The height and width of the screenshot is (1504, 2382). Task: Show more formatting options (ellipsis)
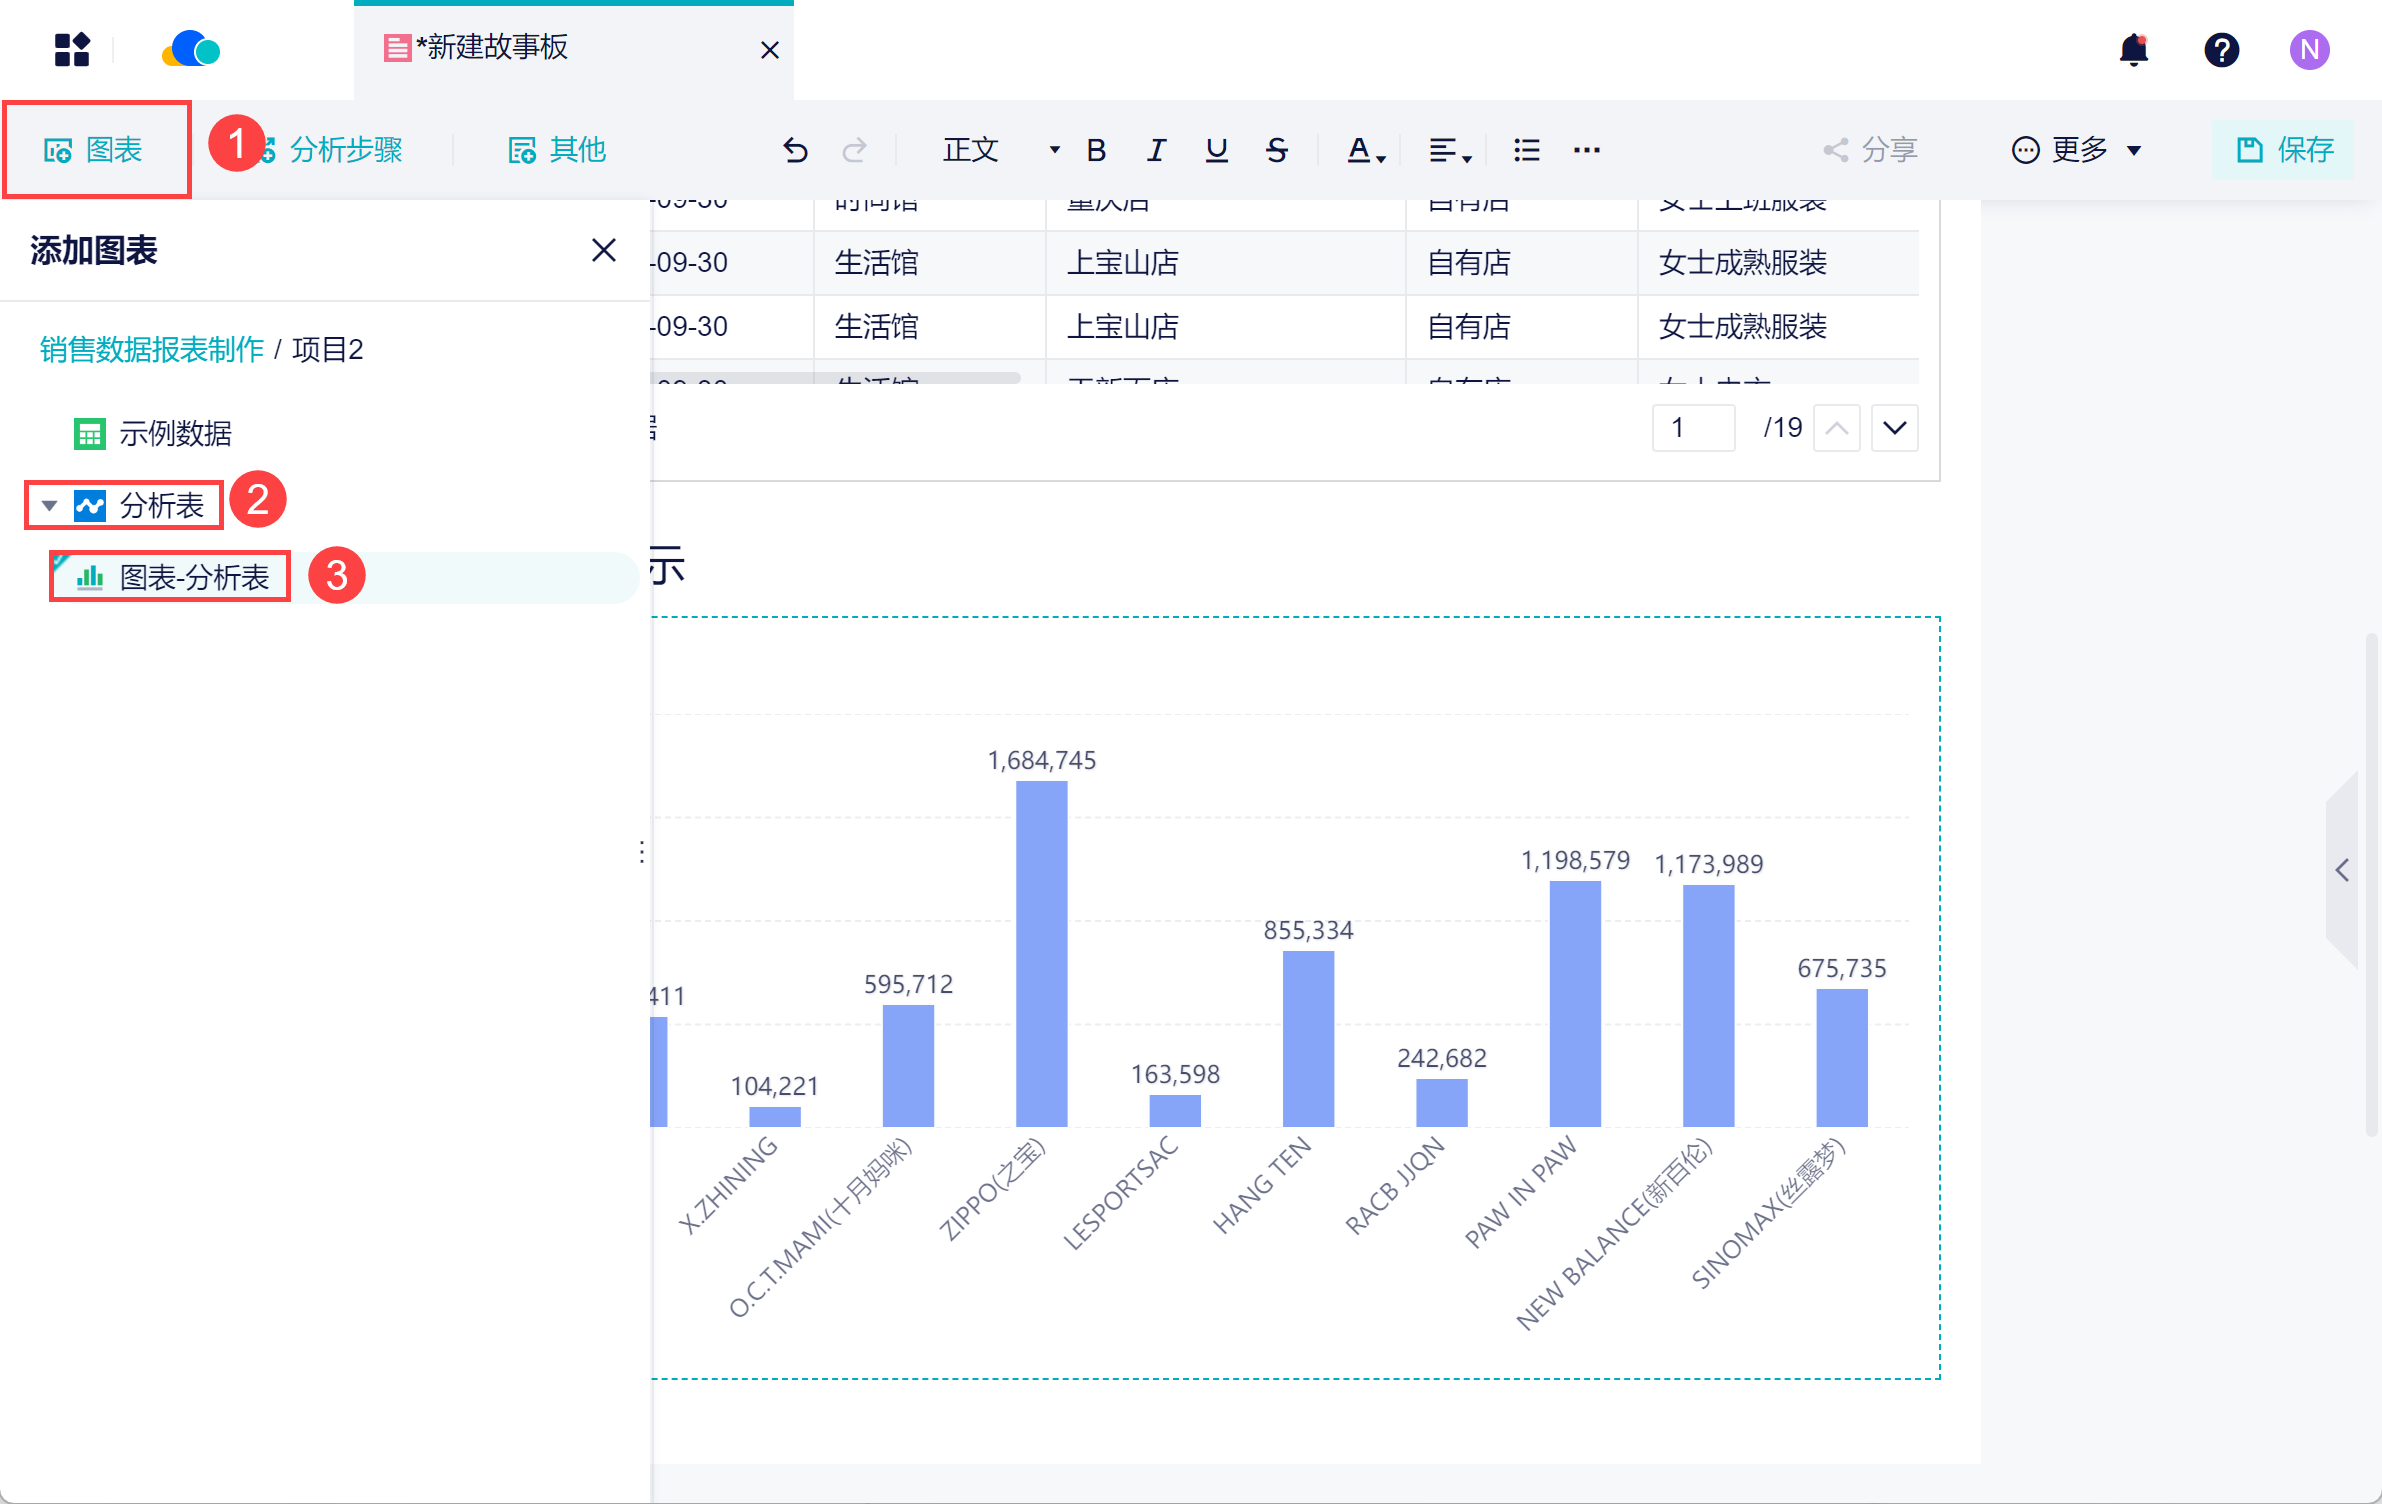click(x=1586, y=150)
